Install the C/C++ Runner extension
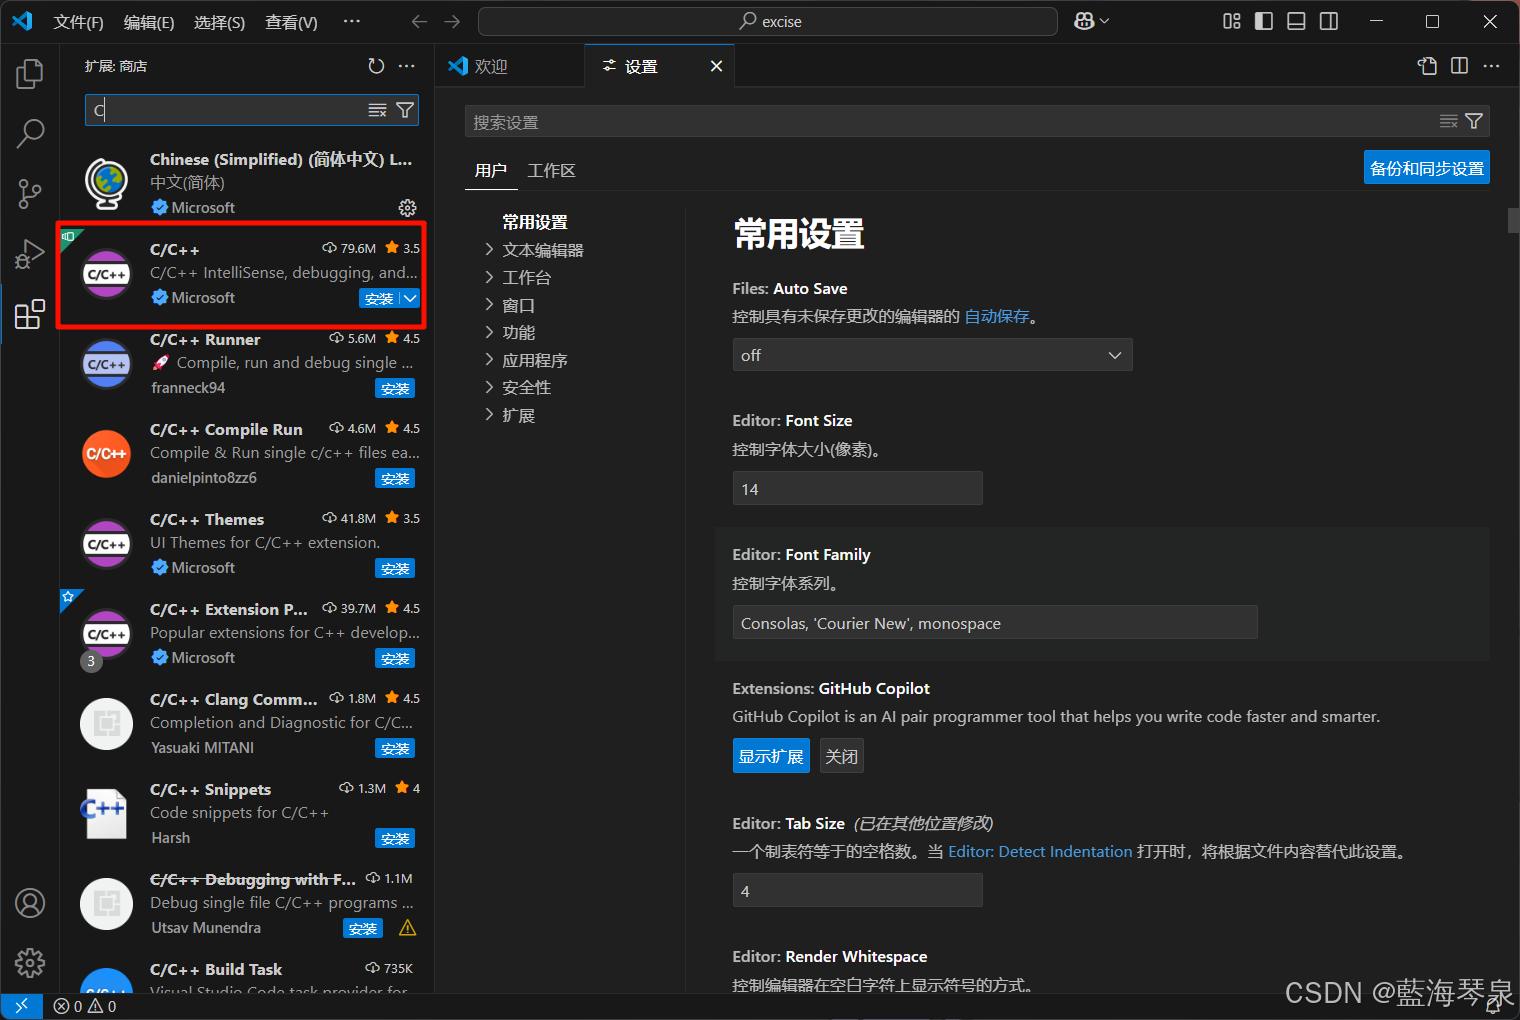Screen dimensions: 1520x1020 (x=395, y=388)
